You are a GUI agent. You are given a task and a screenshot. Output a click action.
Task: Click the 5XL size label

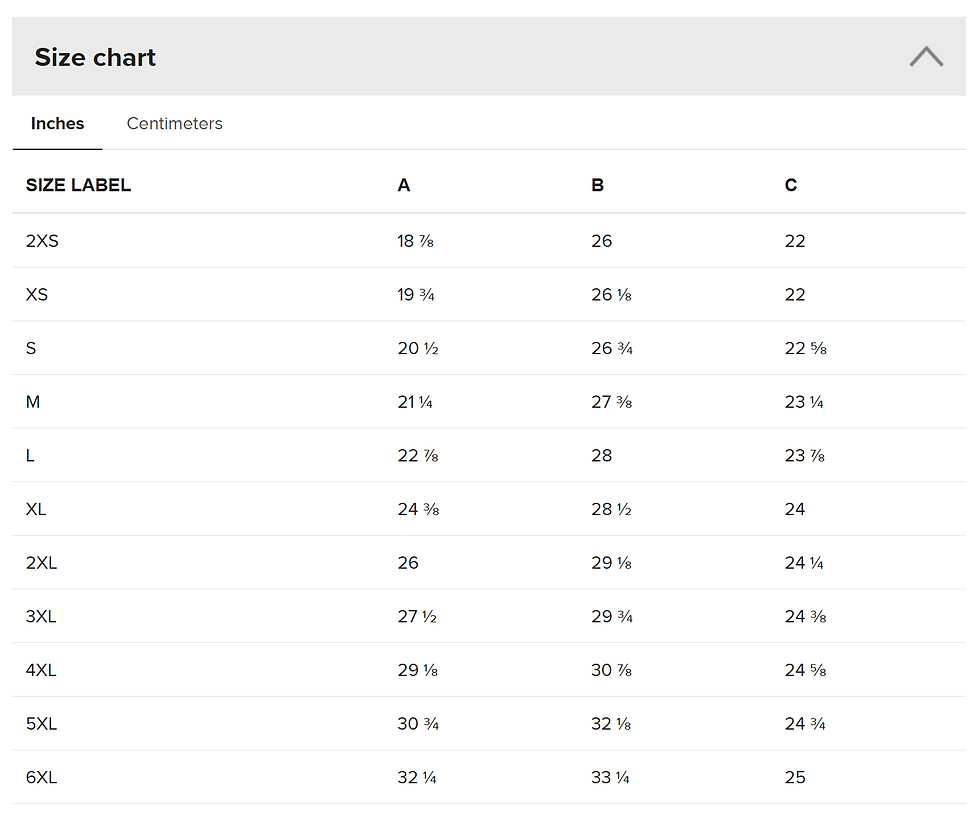(x=41, y=724)
